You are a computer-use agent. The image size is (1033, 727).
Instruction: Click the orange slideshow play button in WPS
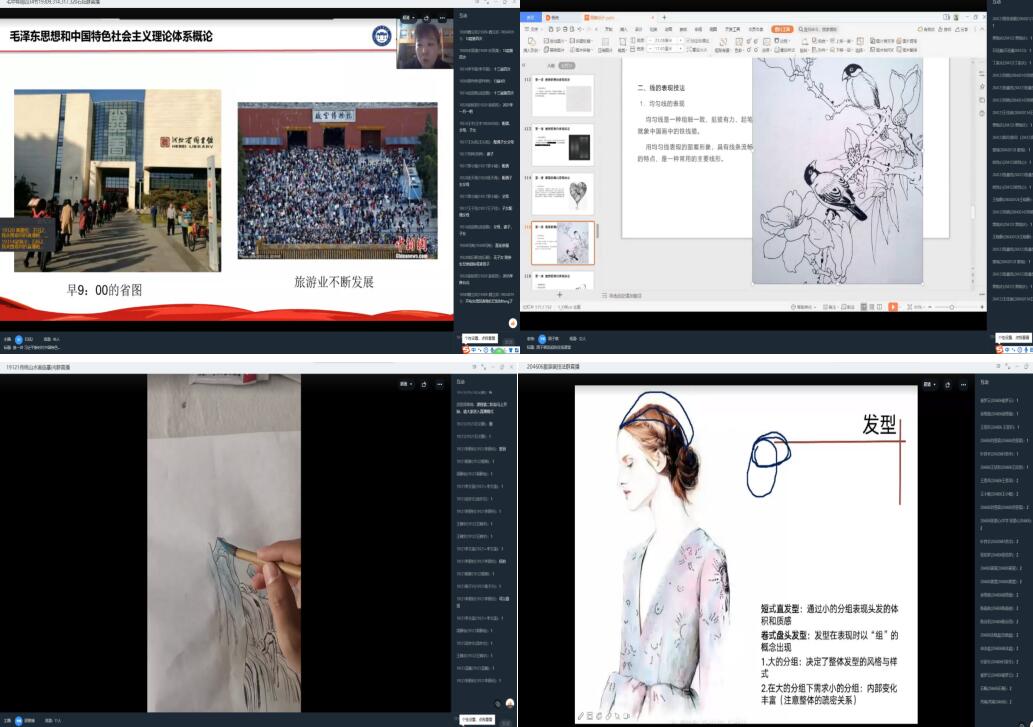coord(893,307)
